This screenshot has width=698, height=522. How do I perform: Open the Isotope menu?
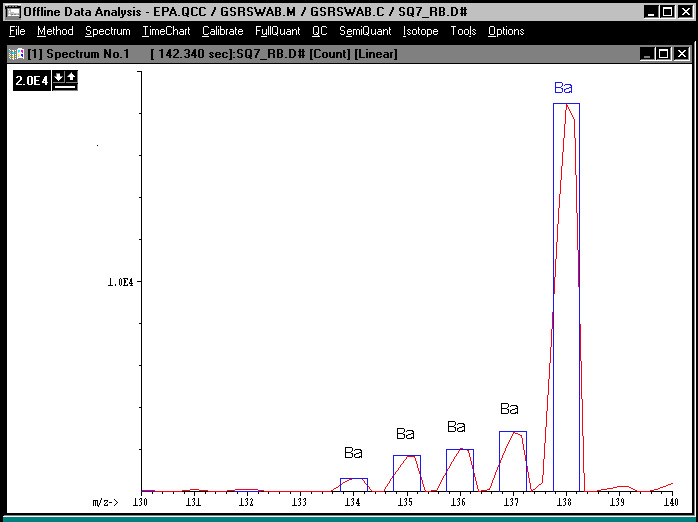tap(420, 31)
